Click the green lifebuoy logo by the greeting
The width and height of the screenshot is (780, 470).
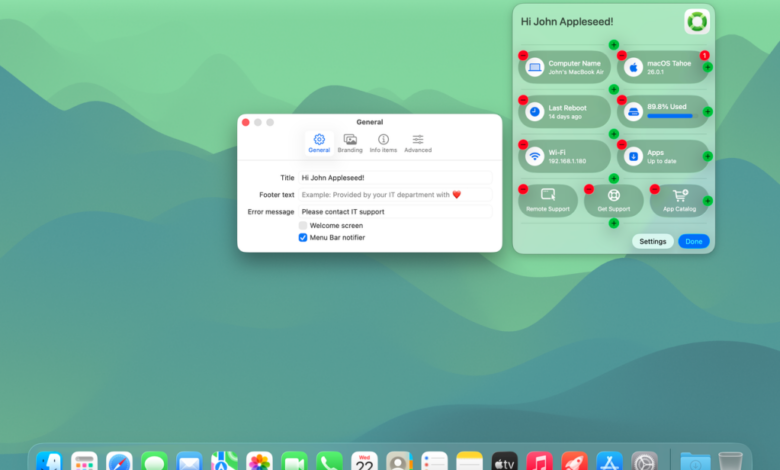pos(696,21)
